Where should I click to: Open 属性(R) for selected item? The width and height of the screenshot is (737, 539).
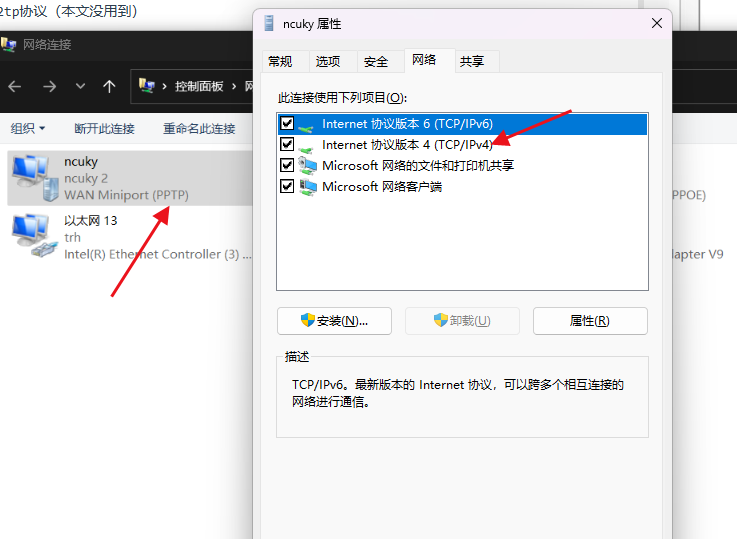tap(590, 321)
